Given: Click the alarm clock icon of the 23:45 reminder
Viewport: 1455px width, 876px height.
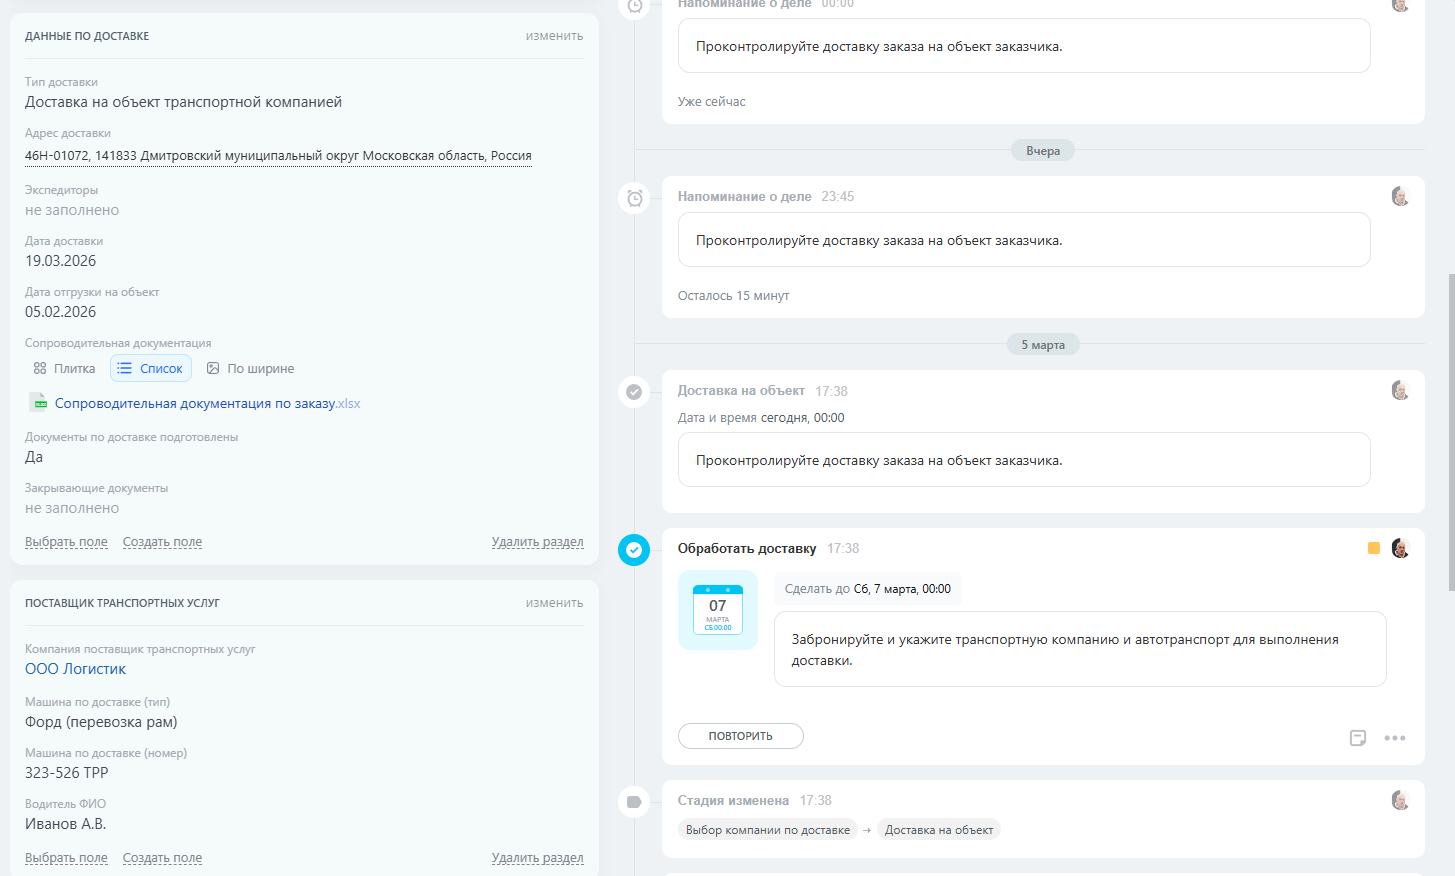Looking at the screenshot, I should tap(634, 198).
